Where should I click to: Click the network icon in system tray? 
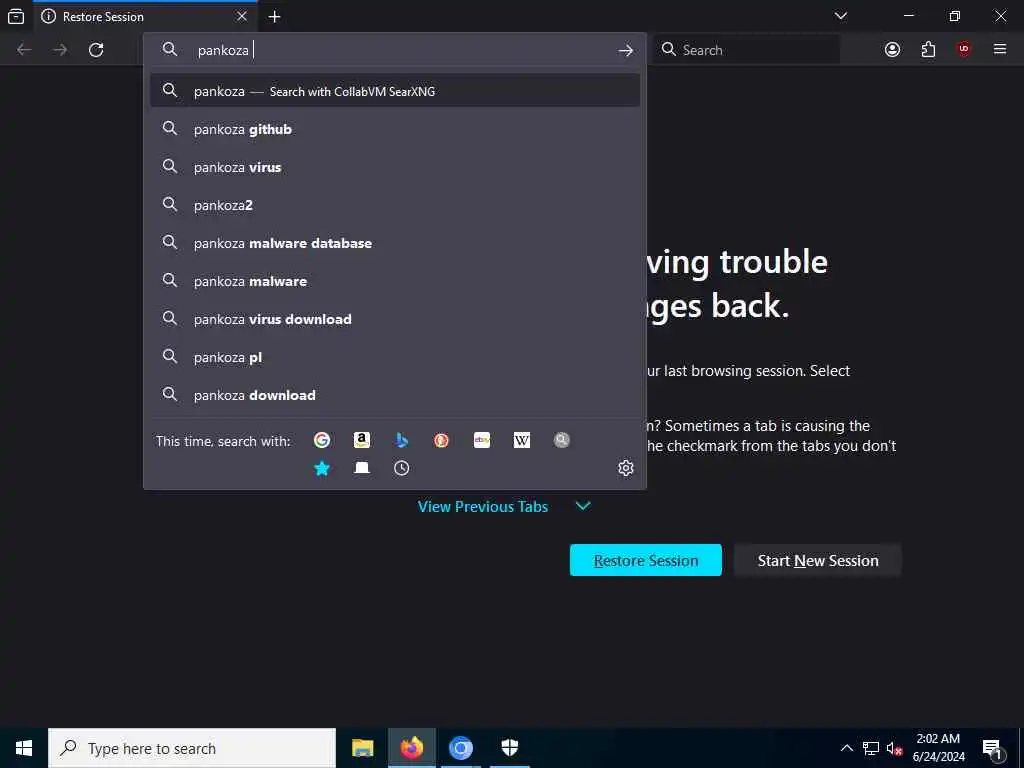[871, 748]
